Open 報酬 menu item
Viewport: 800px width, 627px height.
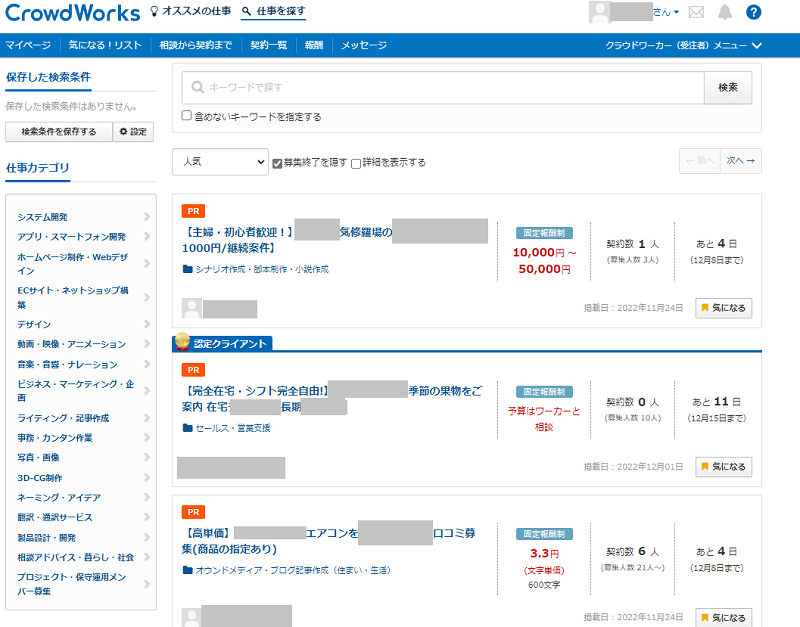pyautogui.click(x=314, y=45)
